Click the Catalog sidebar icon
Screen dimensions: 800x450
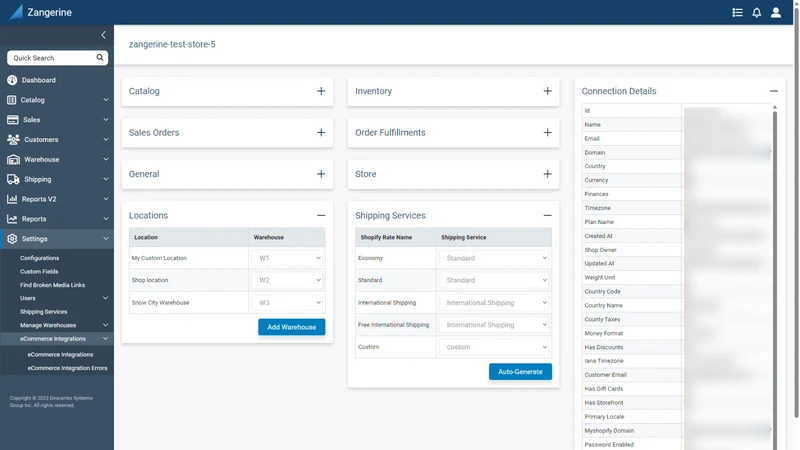[12, 100]
